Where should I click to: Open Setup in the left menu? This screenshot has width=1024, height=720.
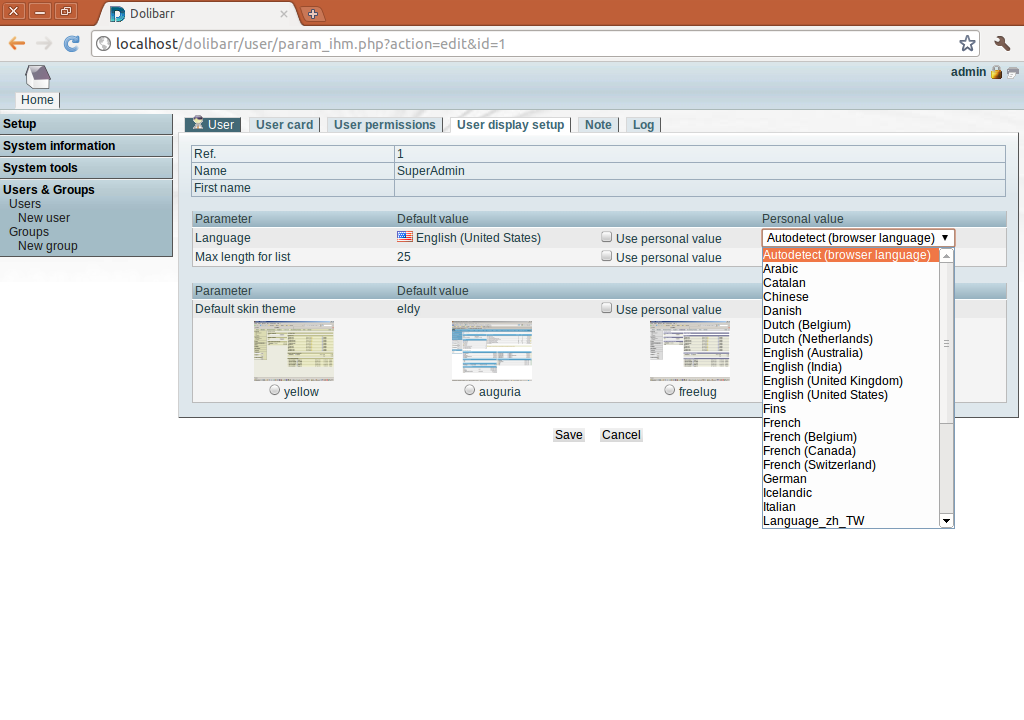pos(20,124)
